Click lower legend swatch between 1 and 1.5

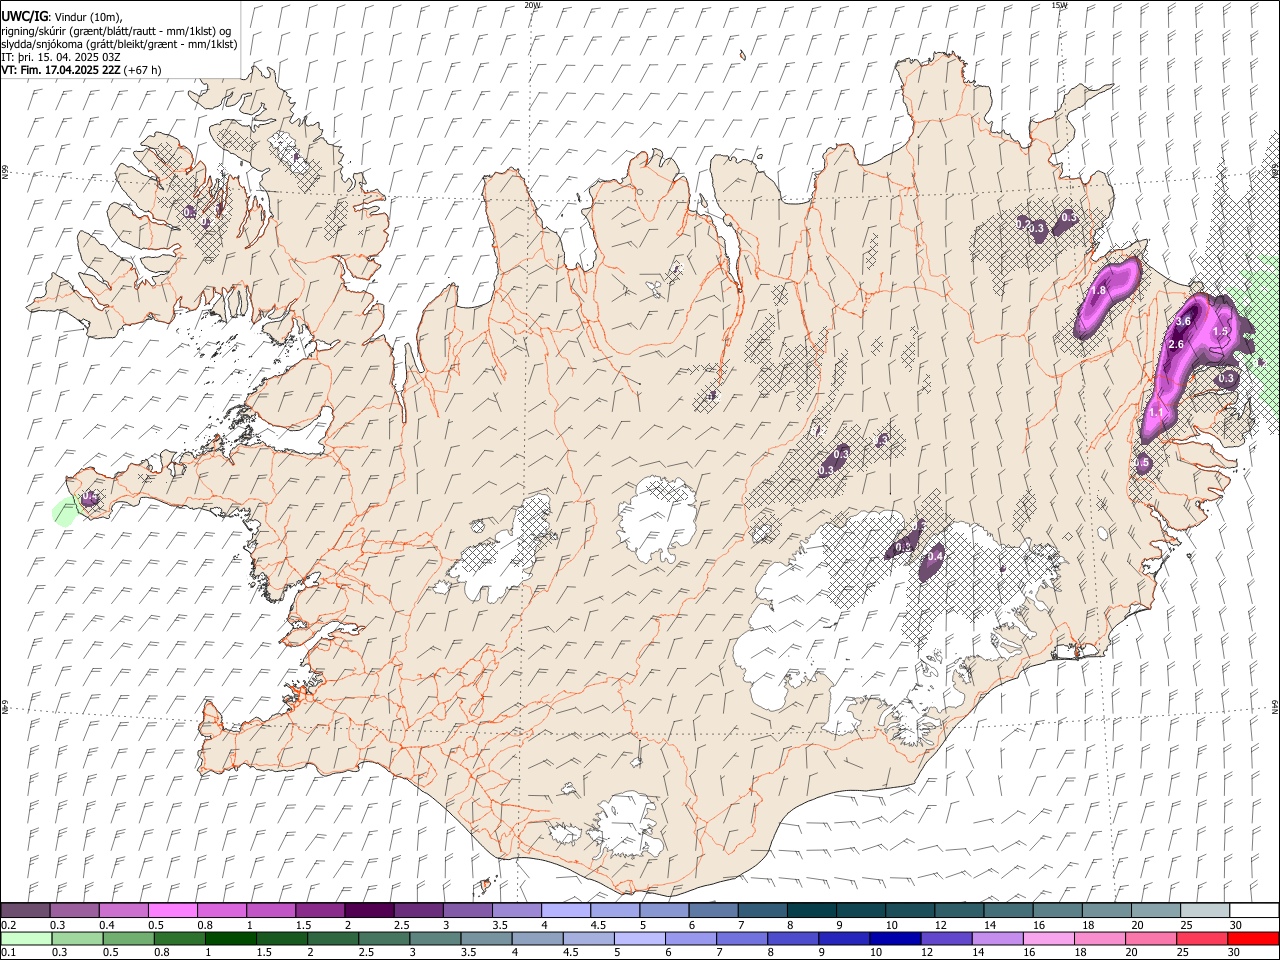[230, 938]
